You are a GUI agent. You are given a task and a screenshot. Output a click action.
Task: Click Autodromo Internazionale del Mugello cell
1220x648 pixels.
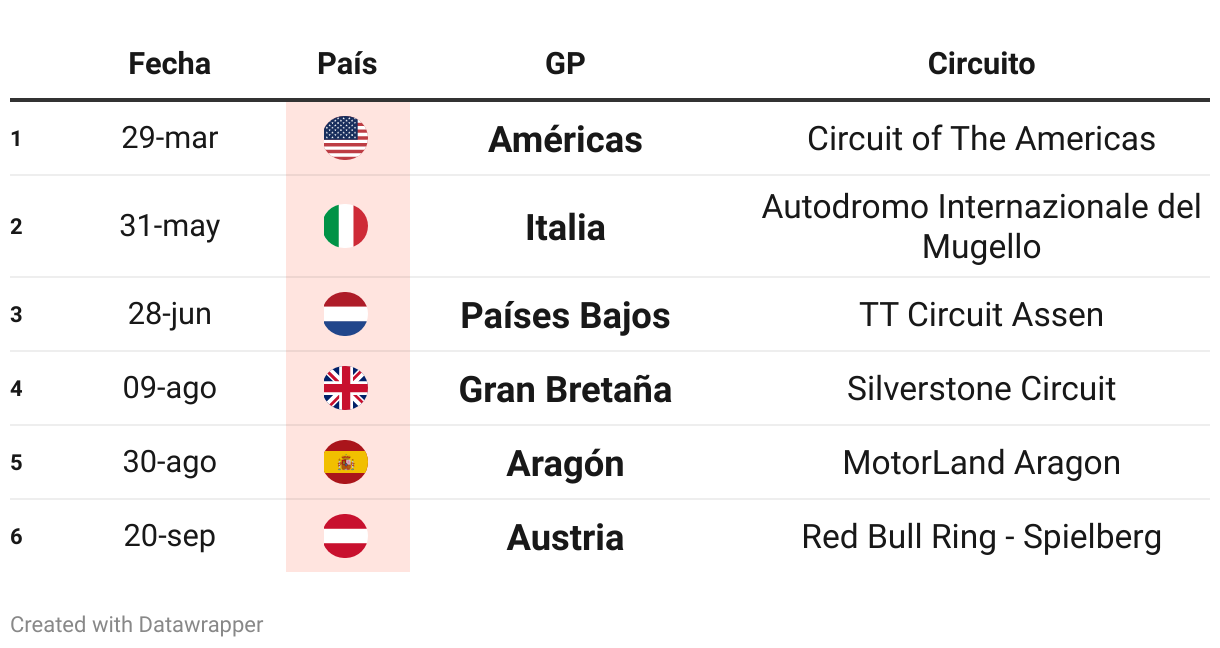[981, 227]
